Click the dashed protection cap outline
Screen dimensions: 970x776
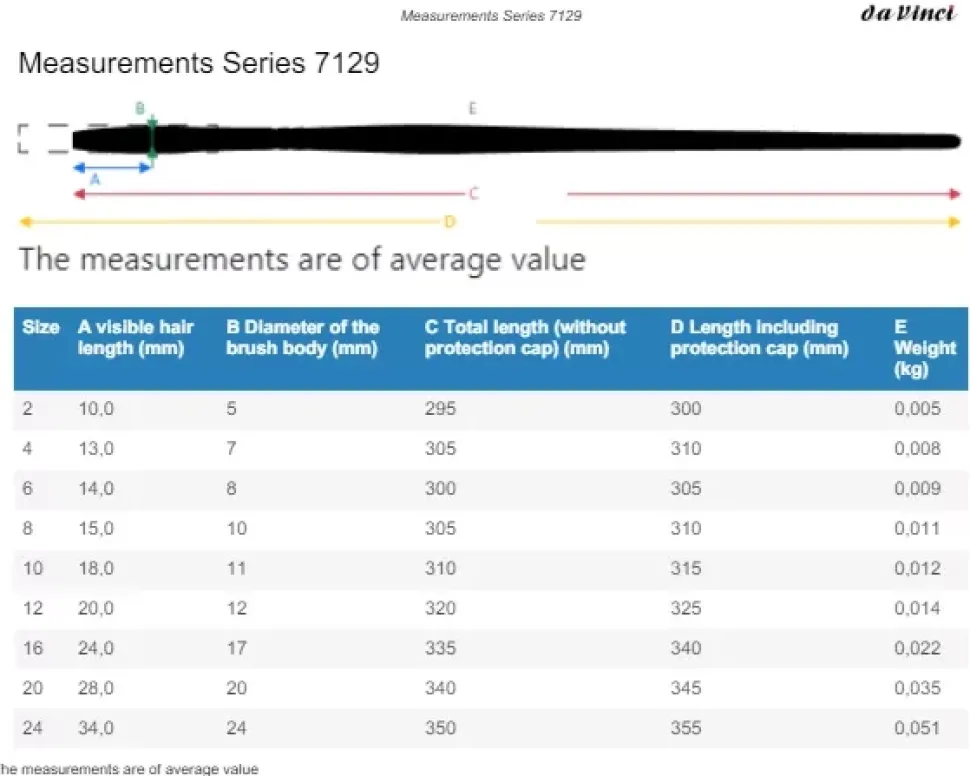pyautogui.click(x=43, y=138)
